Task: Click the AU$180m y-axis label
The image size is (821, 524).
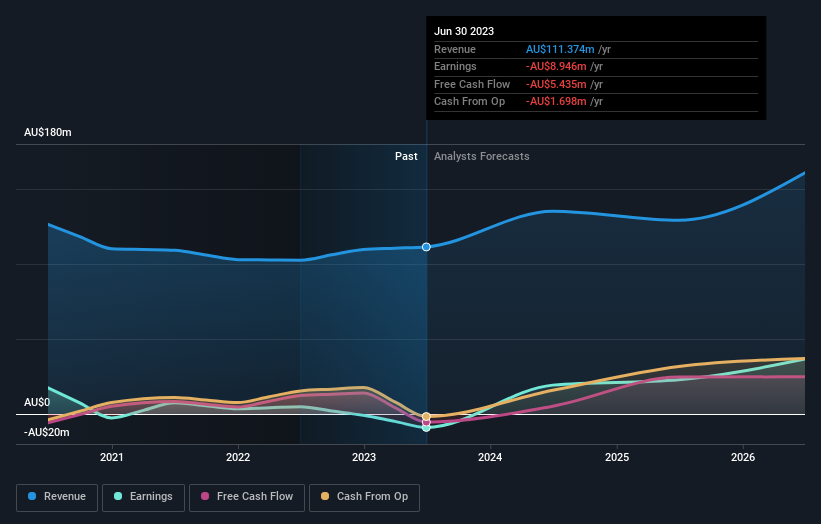Action: [48, 132]
